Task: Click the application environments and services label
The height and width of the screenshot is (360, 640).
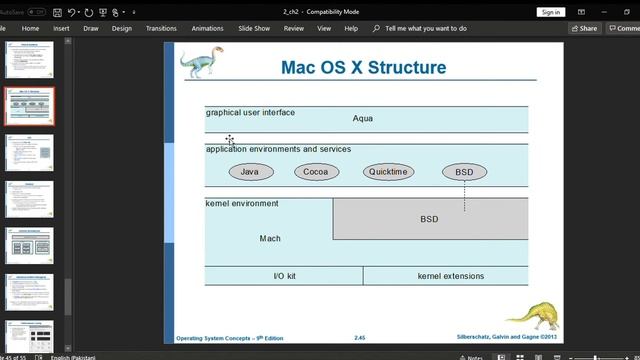Action: 278,149
